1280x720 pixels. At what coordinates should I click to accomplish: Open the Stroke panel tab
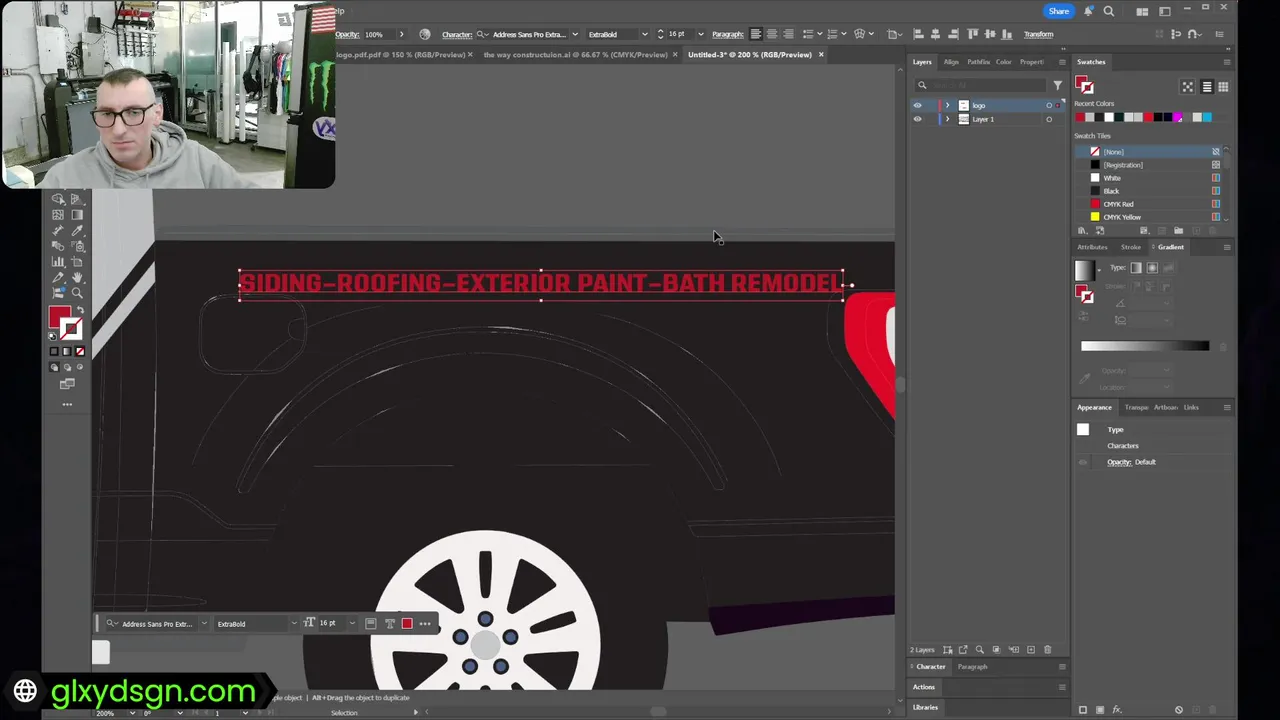[x=1130, y=247]
